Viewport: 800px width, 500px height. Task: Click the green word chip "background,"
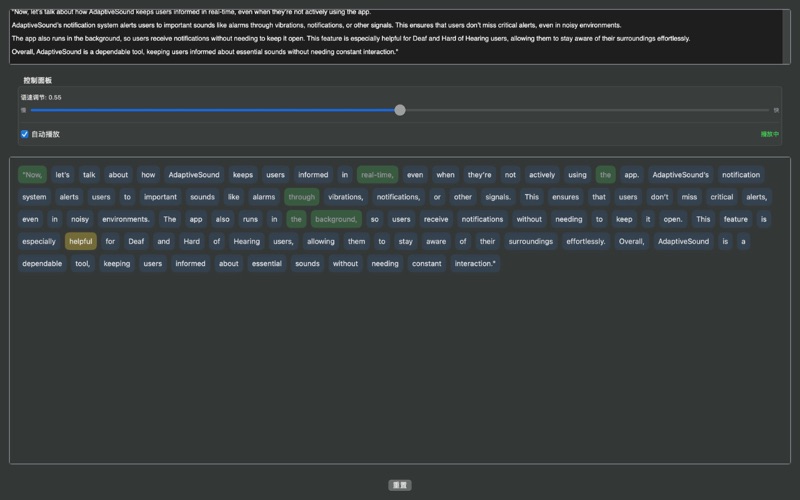click(336, 219)
